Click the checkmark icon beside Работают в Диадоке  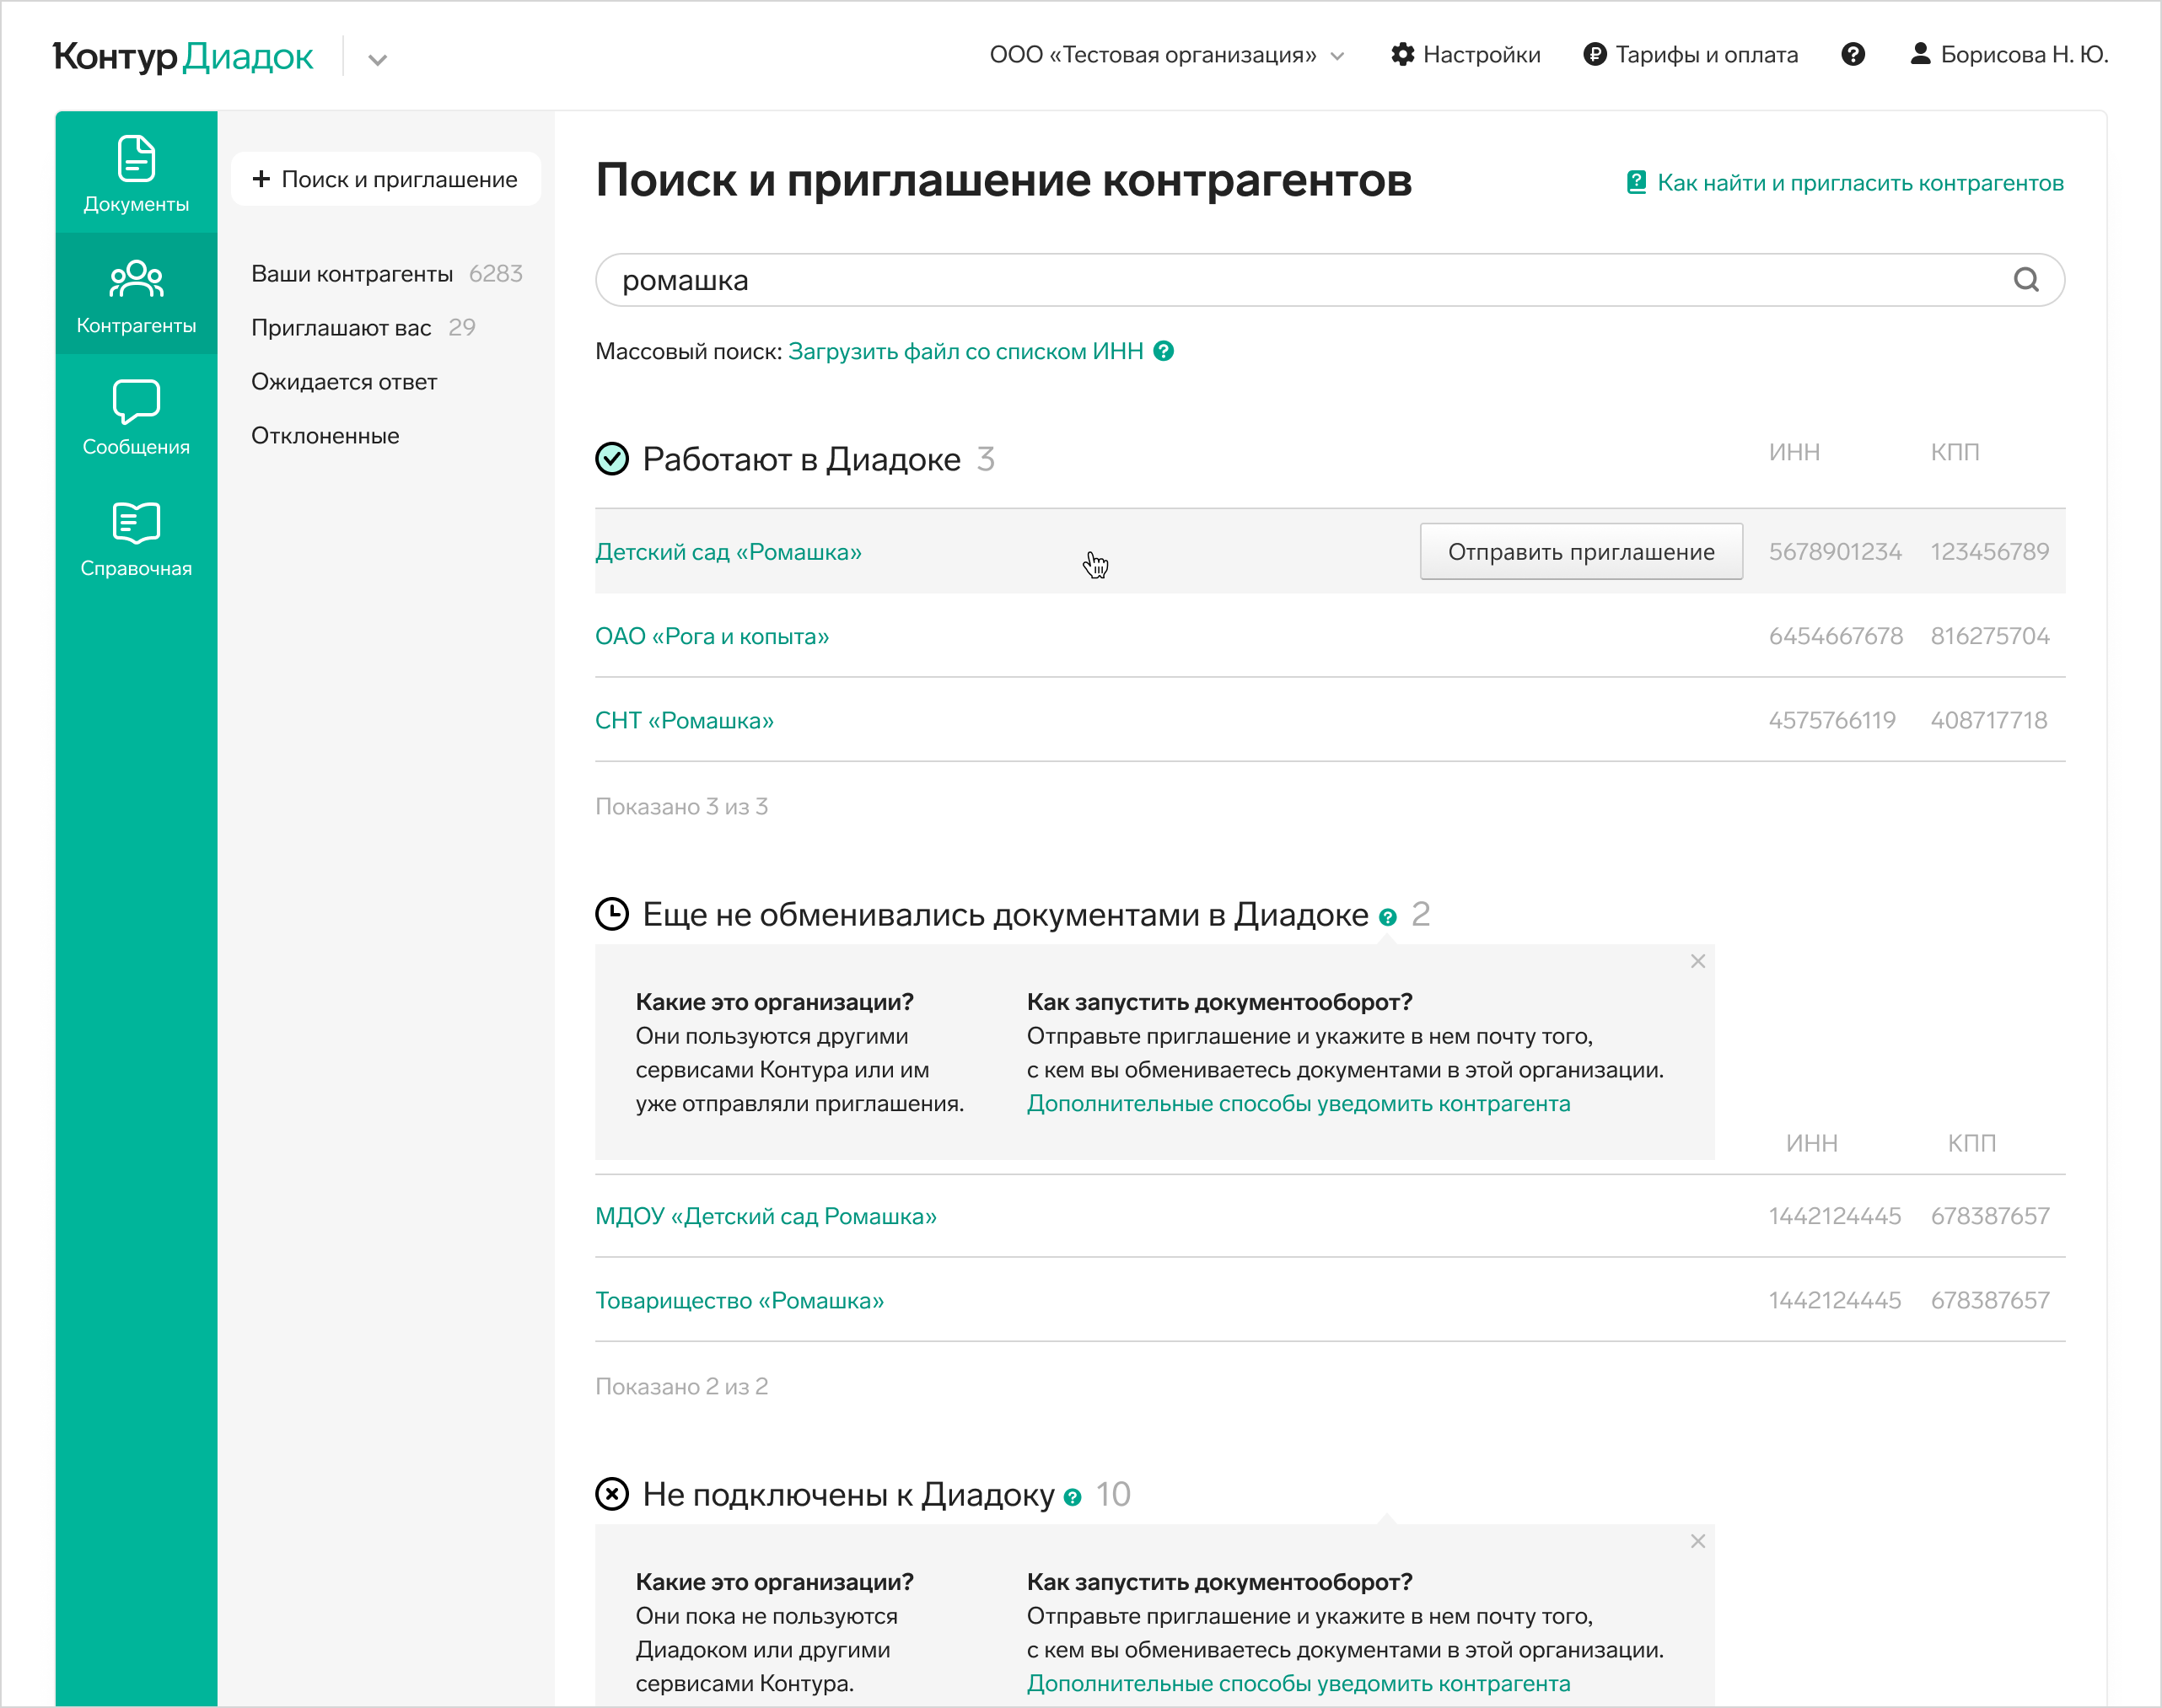click(612, 459)
